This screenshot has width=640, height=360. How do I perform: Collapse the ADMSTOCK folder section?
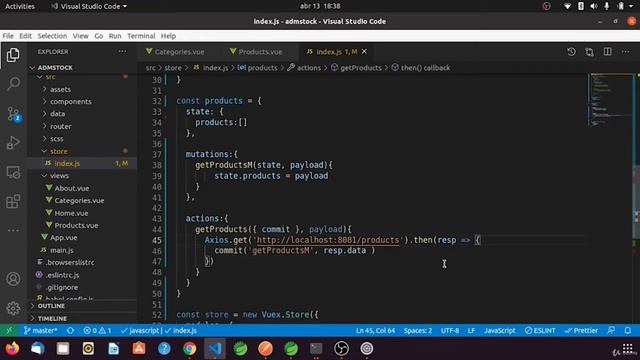click(x=55, y=67)
